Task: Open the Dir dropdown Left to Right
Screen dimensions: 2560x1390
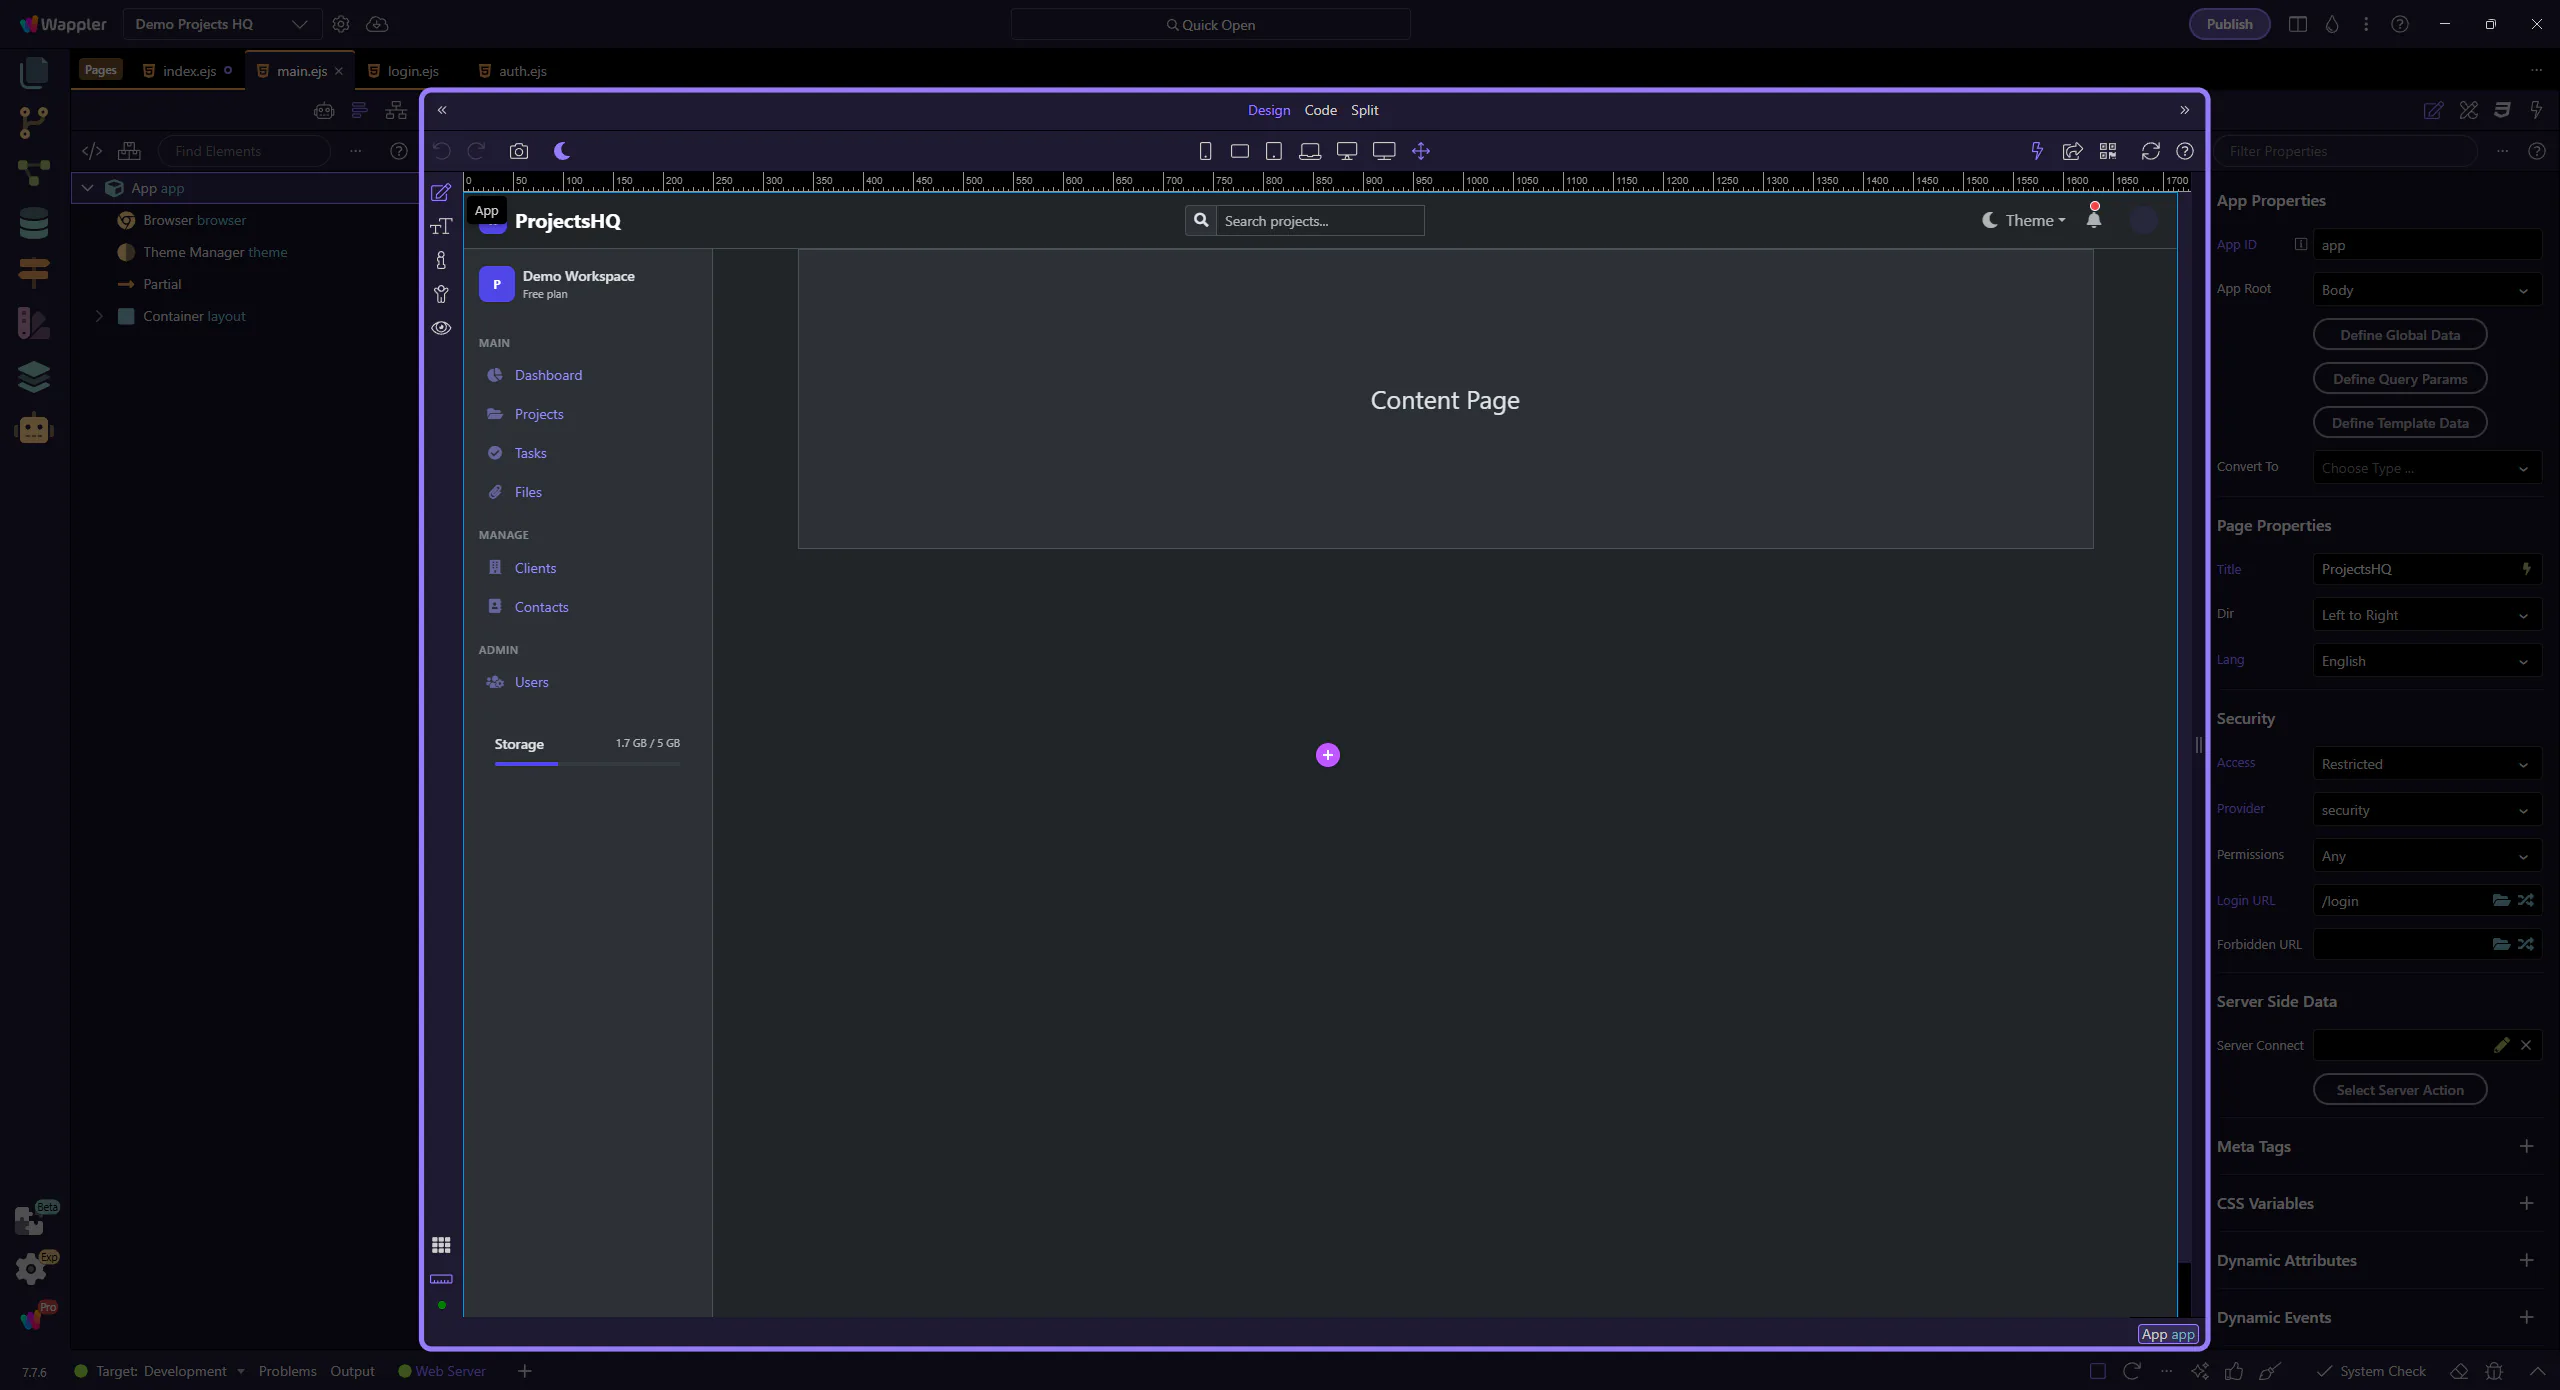Action: 2426,615
